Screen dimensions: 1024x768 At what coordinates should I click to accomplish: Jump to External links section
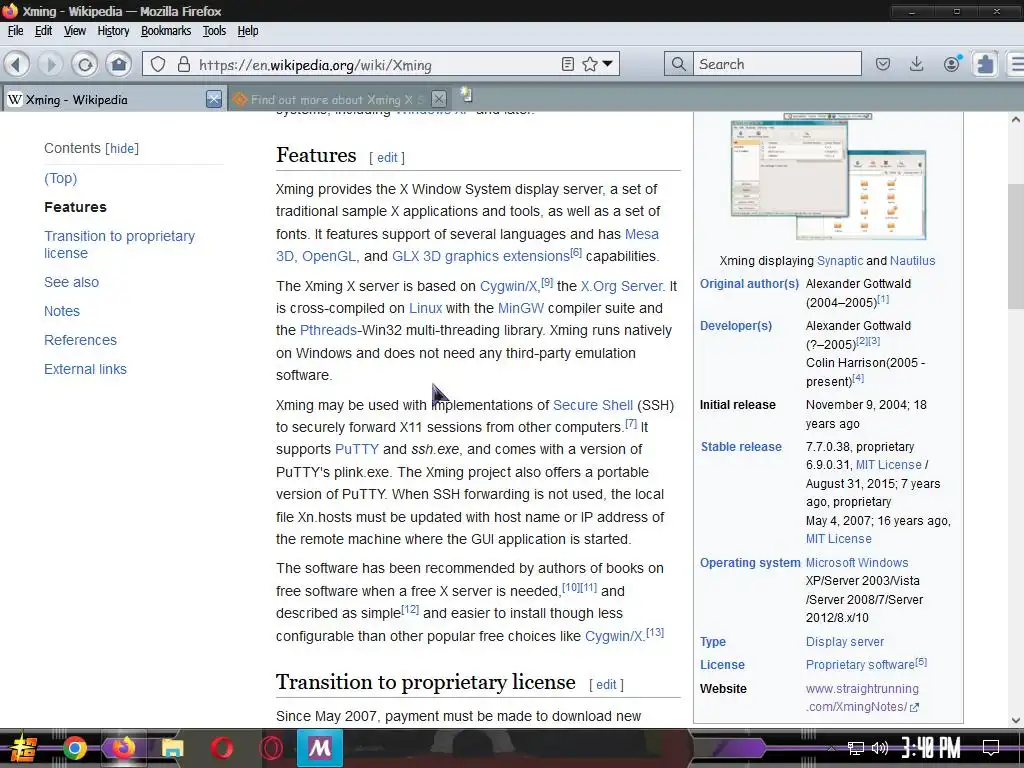coord(85,369)
